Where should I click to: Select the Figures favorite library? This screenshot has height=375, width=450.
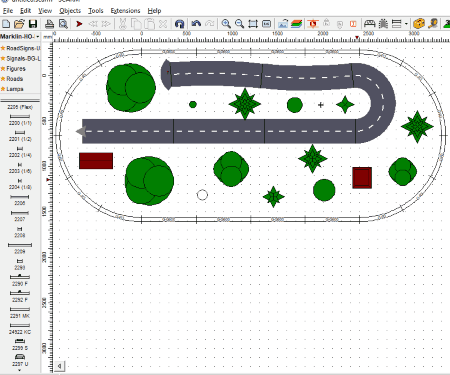13,69
